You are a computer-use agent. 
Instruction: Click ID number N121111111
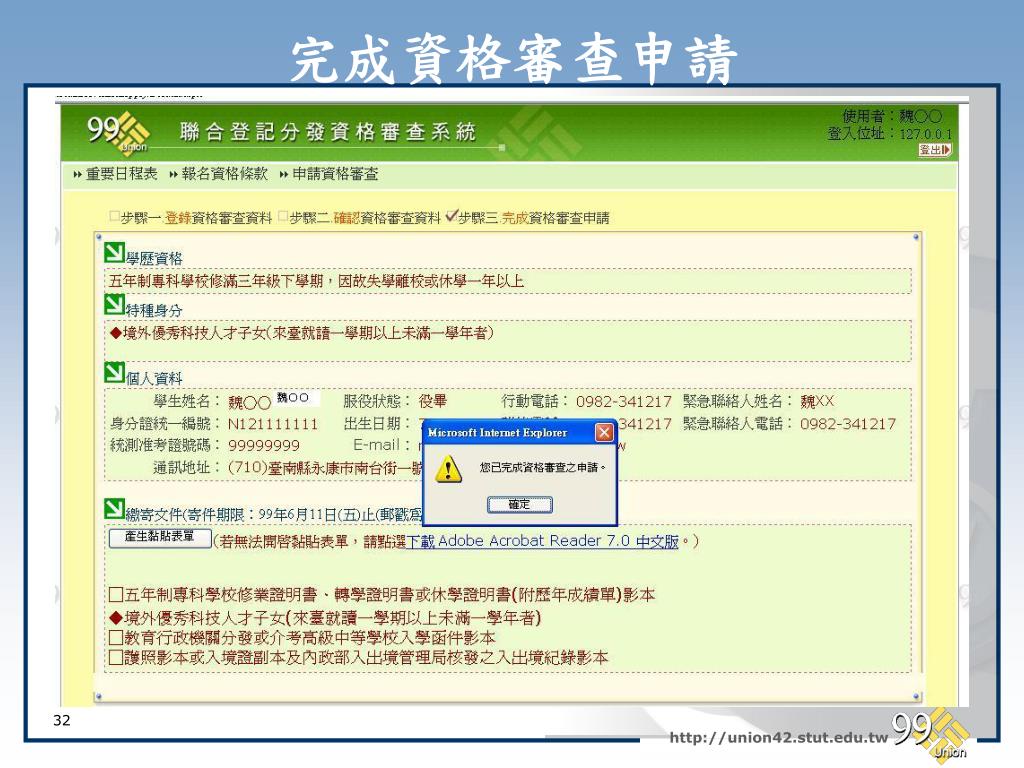(272, 424)
